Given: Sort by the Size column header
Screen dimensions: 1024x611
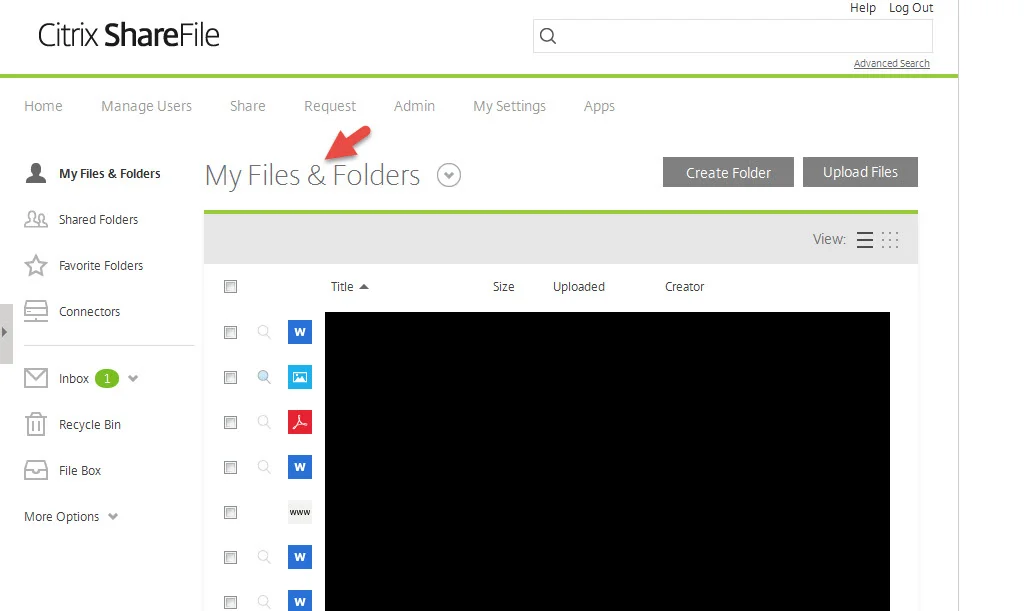Looking at the screenshot, I should [x=504, y=287].
